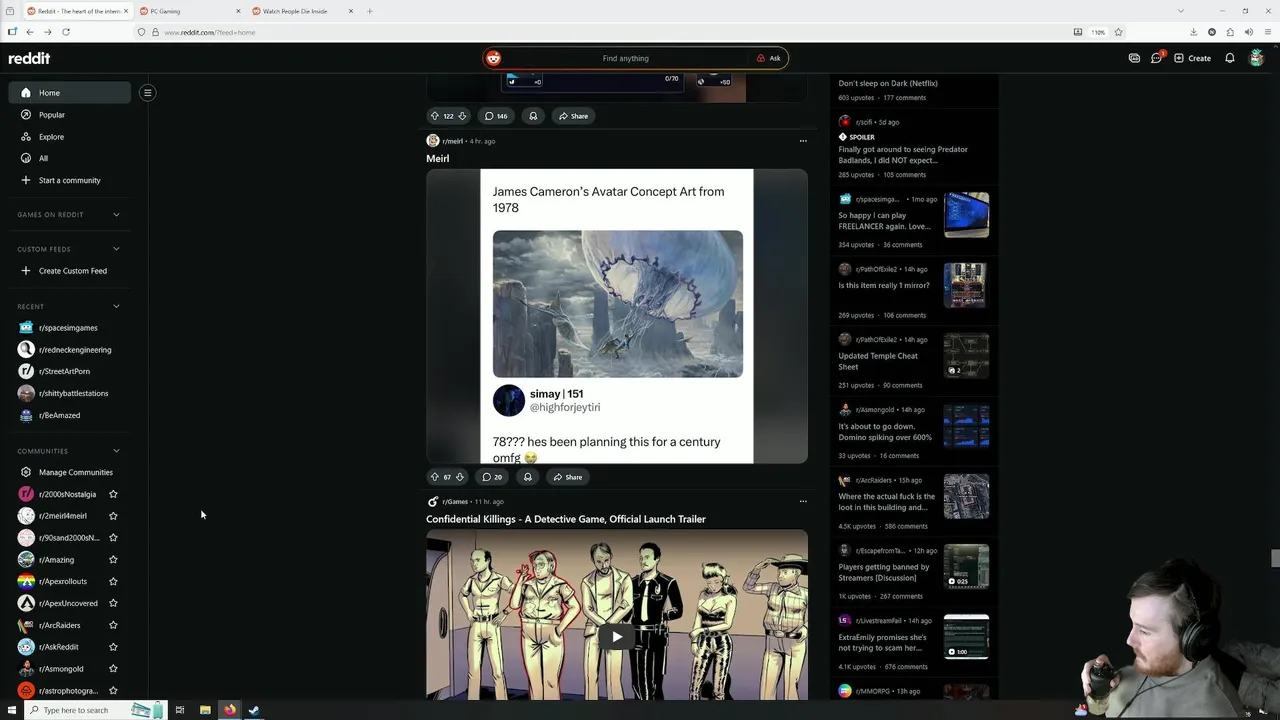
Task: Bookmark this page with the star icon
Action: click(1118, 32)
